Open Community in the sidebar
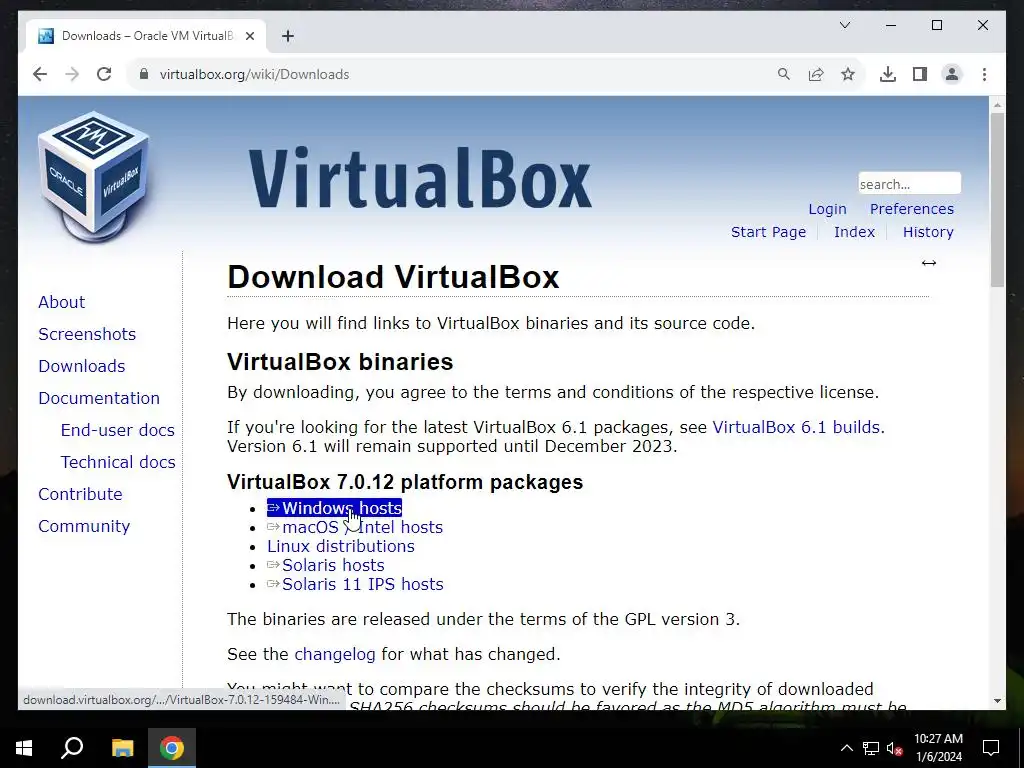Screen dimensions: 1024x768 tap(84, 526)
